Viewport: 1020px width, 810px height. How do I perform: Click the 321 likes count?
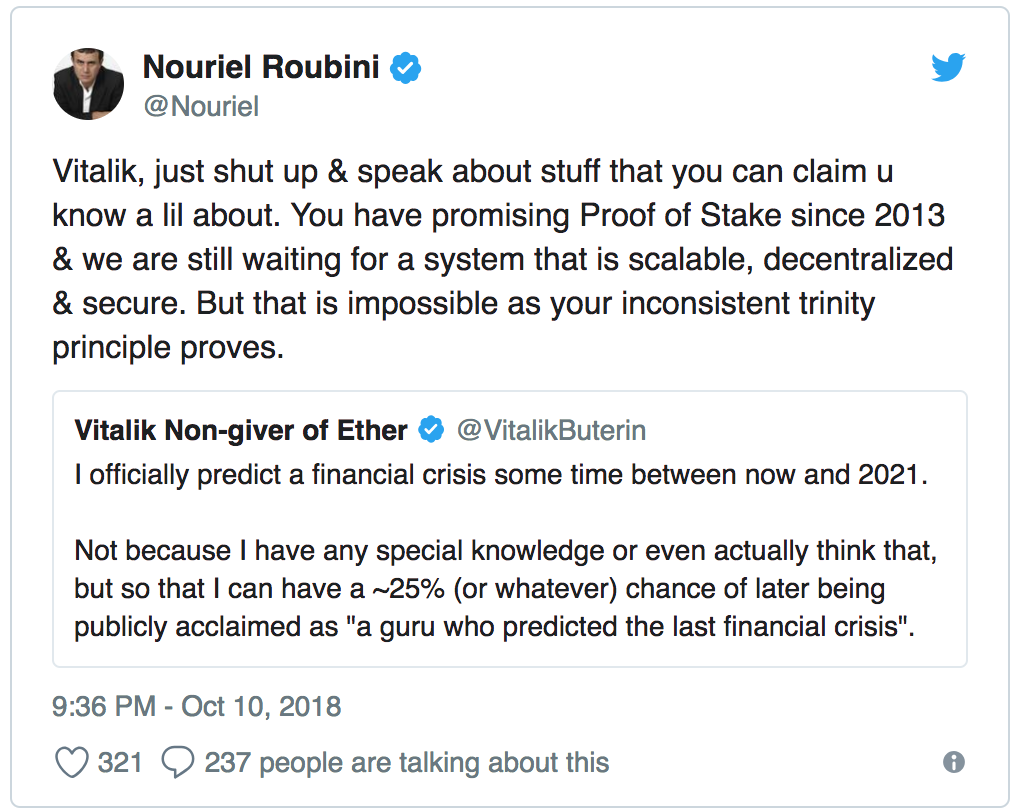click(x=120, y=763)
